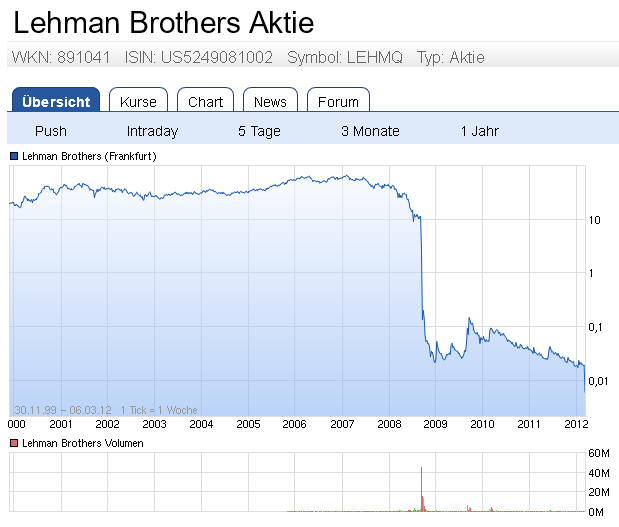The height and width of the screenshot is (527, 619).
Task: Open the Forum tab
Action: click(x=338, y=101)
